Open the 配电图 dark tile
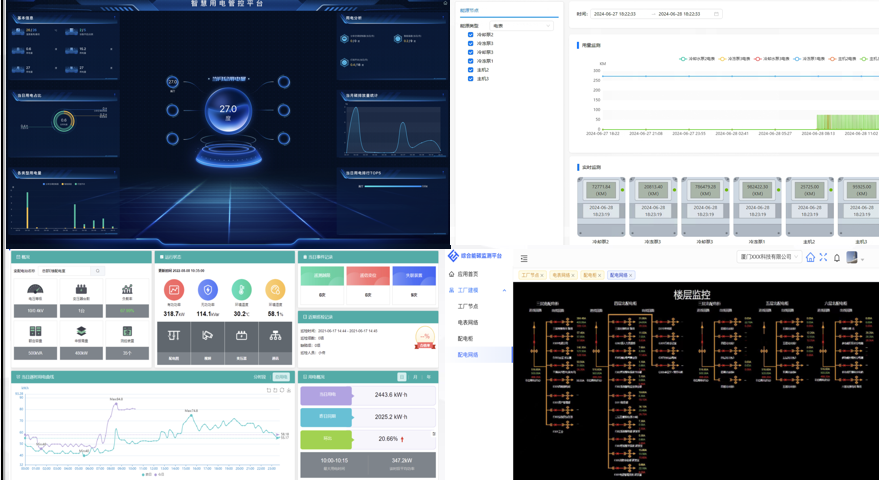The height and width of the screenshot is (480, 879). [x=174, y=344]
